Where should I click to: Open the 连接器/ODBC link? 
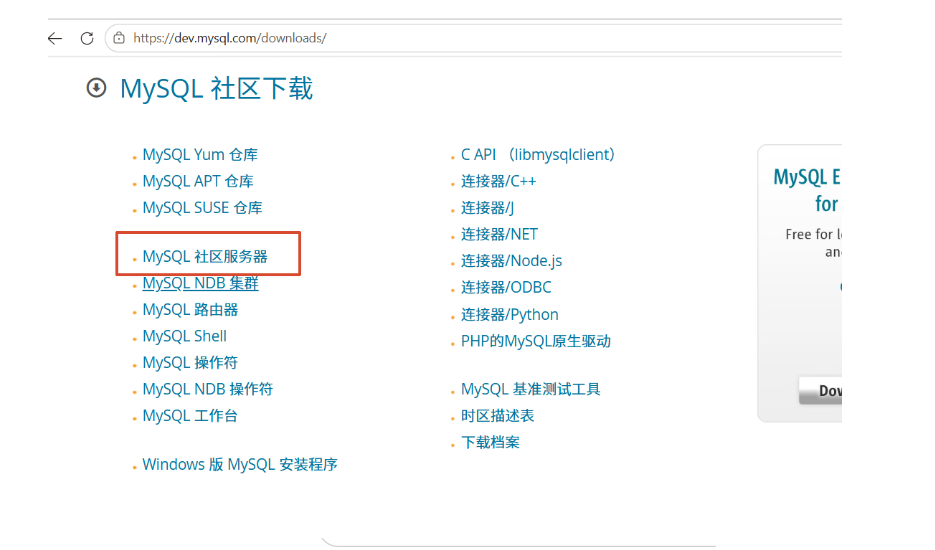coord(506,287)
